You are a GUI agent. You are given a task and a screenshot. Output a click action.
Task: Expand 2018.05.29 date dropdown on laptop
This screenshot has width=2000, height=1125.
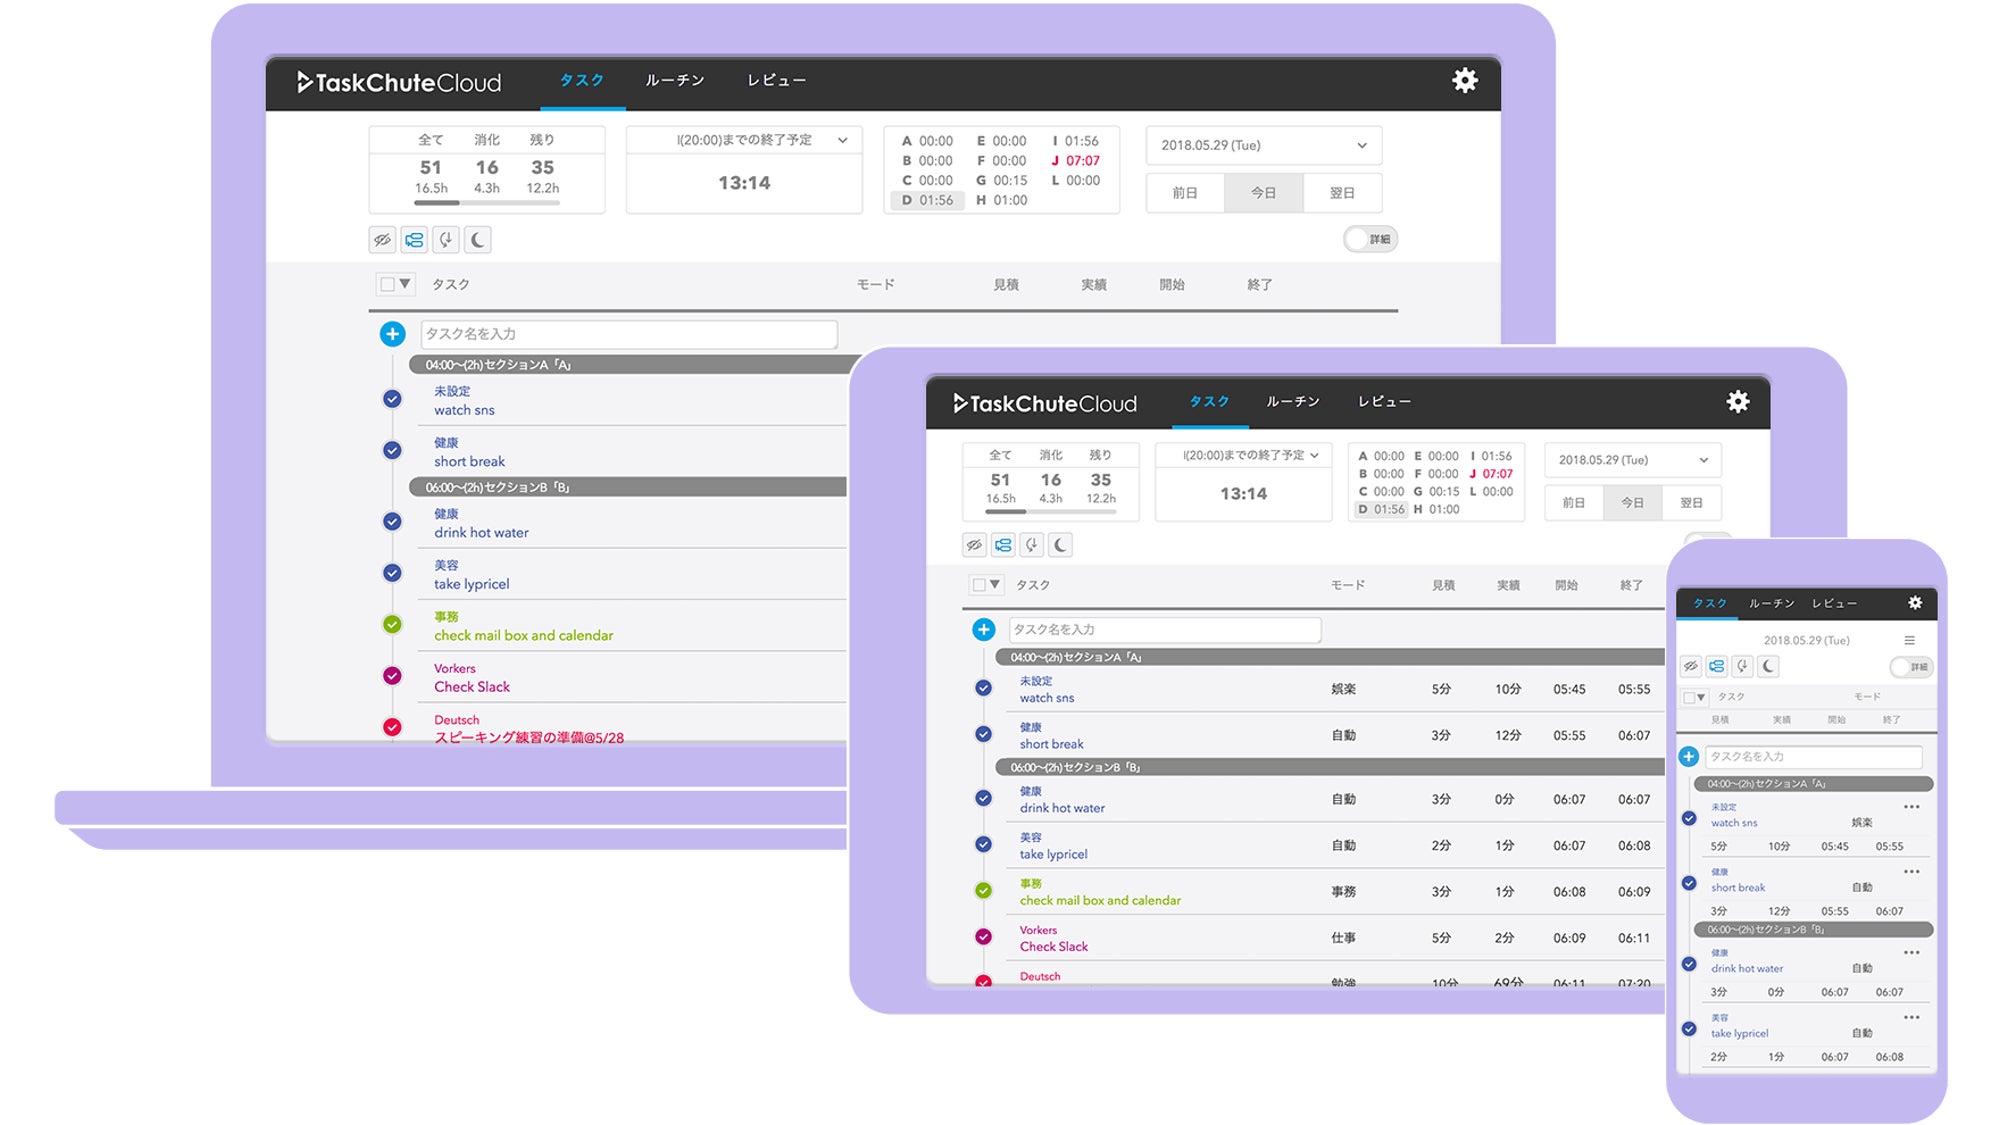coord(1263,146)
